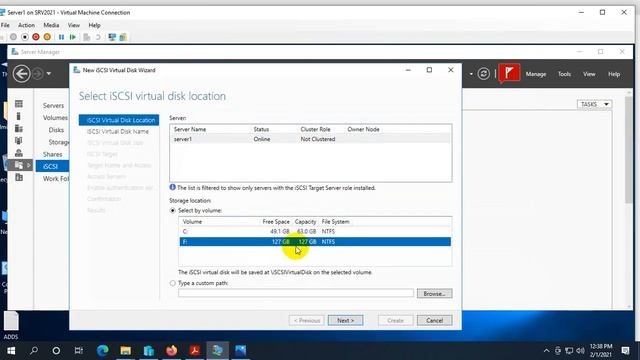Screen dimensions: 640x360
Task: Open the clock showing 12:38 PM
Action: coord(601,351)
